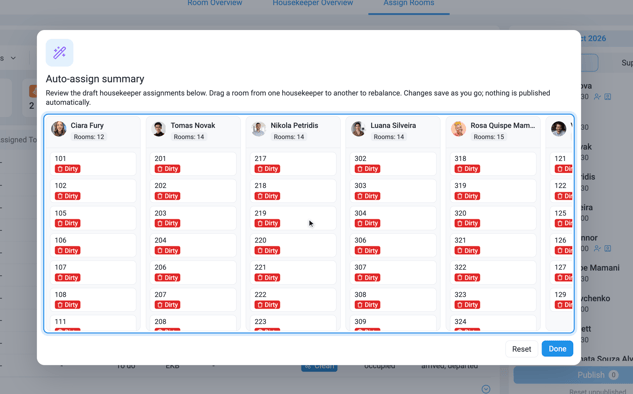Click the Dirty badge on room 322
Screen dimensions: 633x394
pyautogui.click(x=467, y=278)
